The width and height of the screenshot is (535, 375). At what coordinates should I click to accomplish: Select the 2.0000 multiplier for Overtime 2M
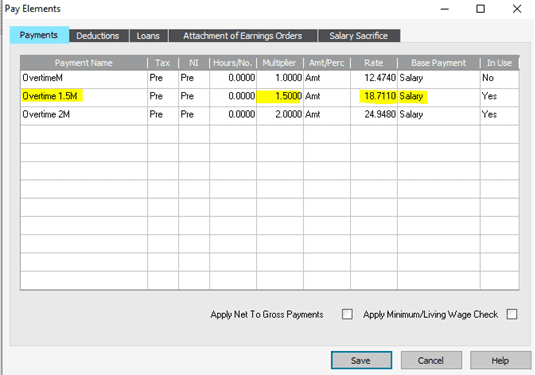coord(280,115)
